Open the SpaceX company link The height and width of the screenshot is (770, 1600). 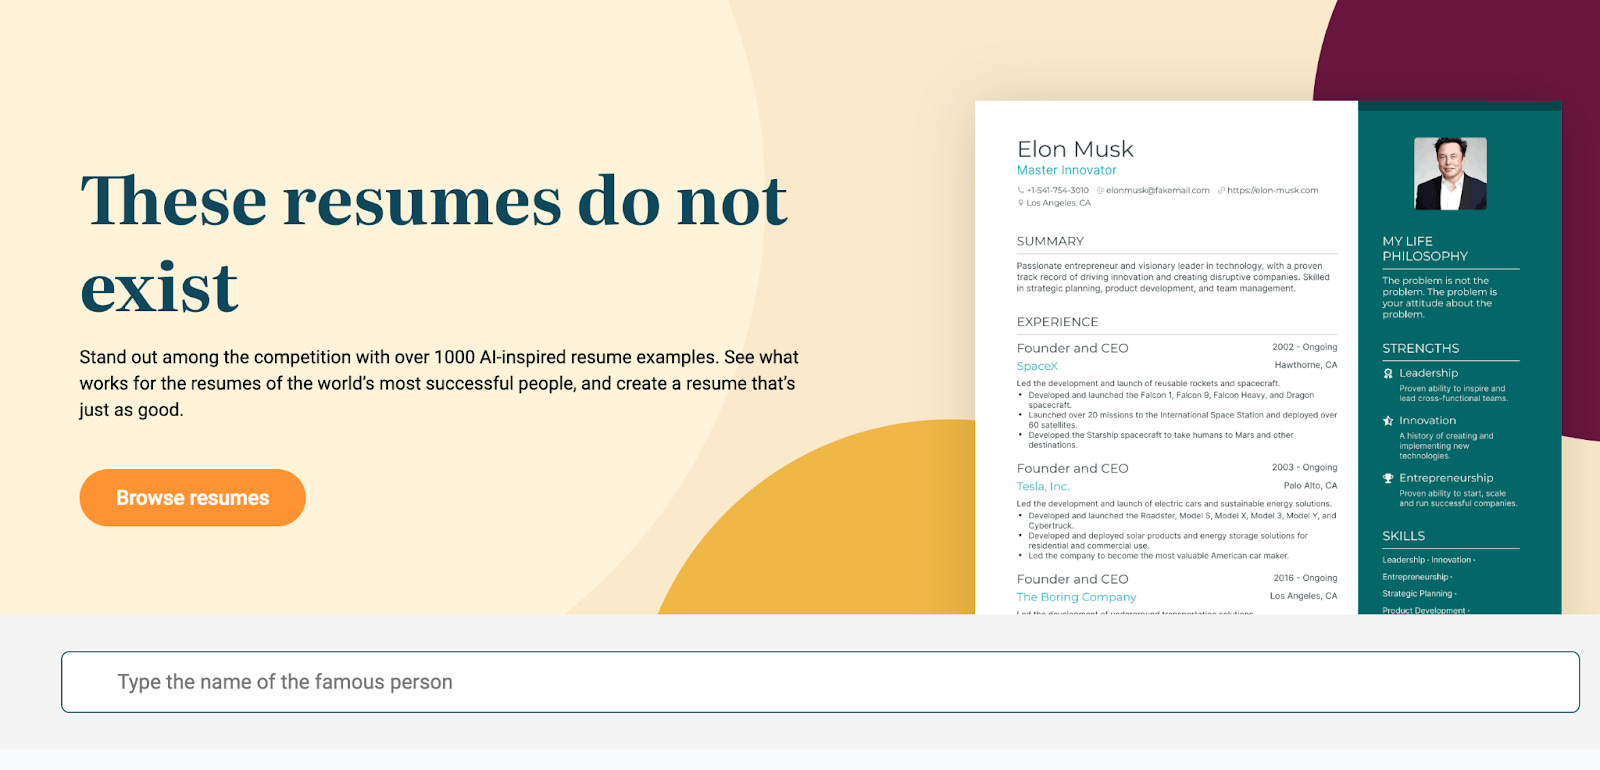1037,366
